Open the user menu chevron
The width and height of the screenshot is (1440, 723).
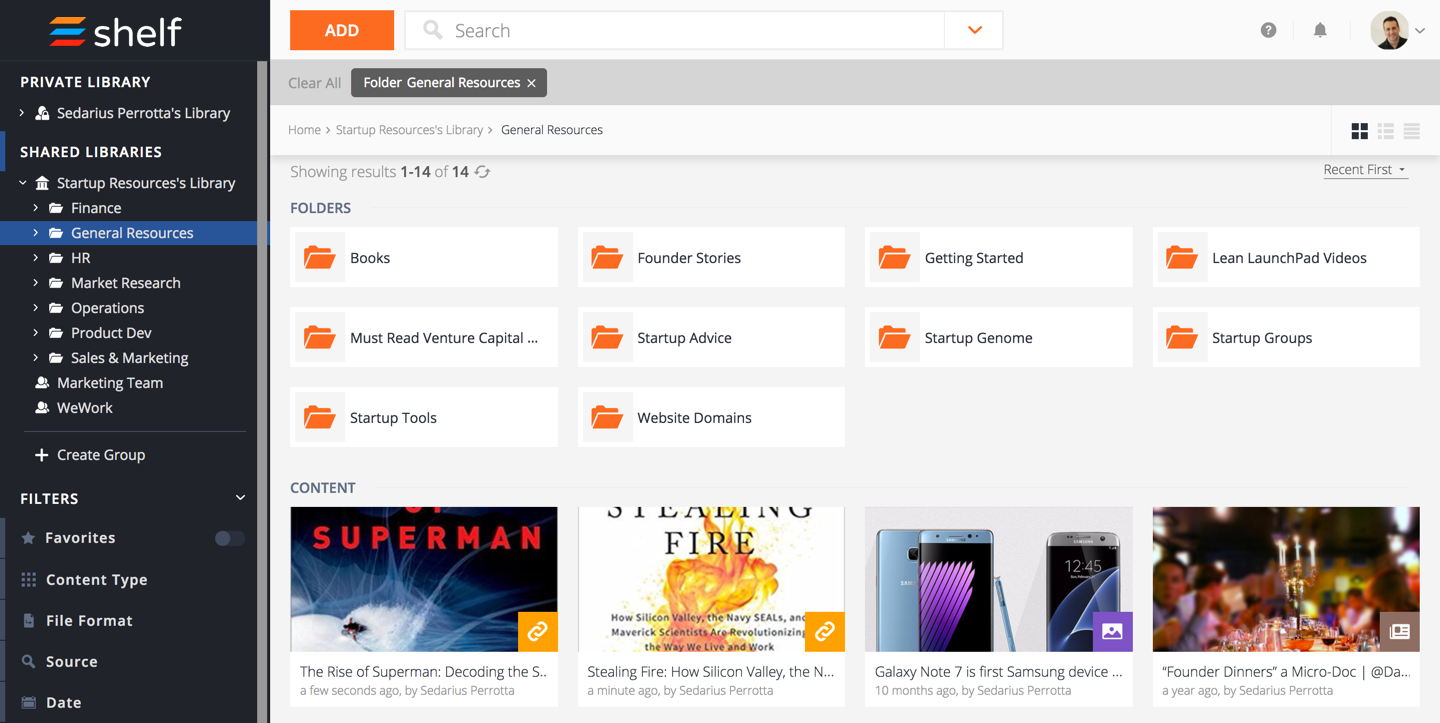pyautogui.click(x=1420, y=31)
